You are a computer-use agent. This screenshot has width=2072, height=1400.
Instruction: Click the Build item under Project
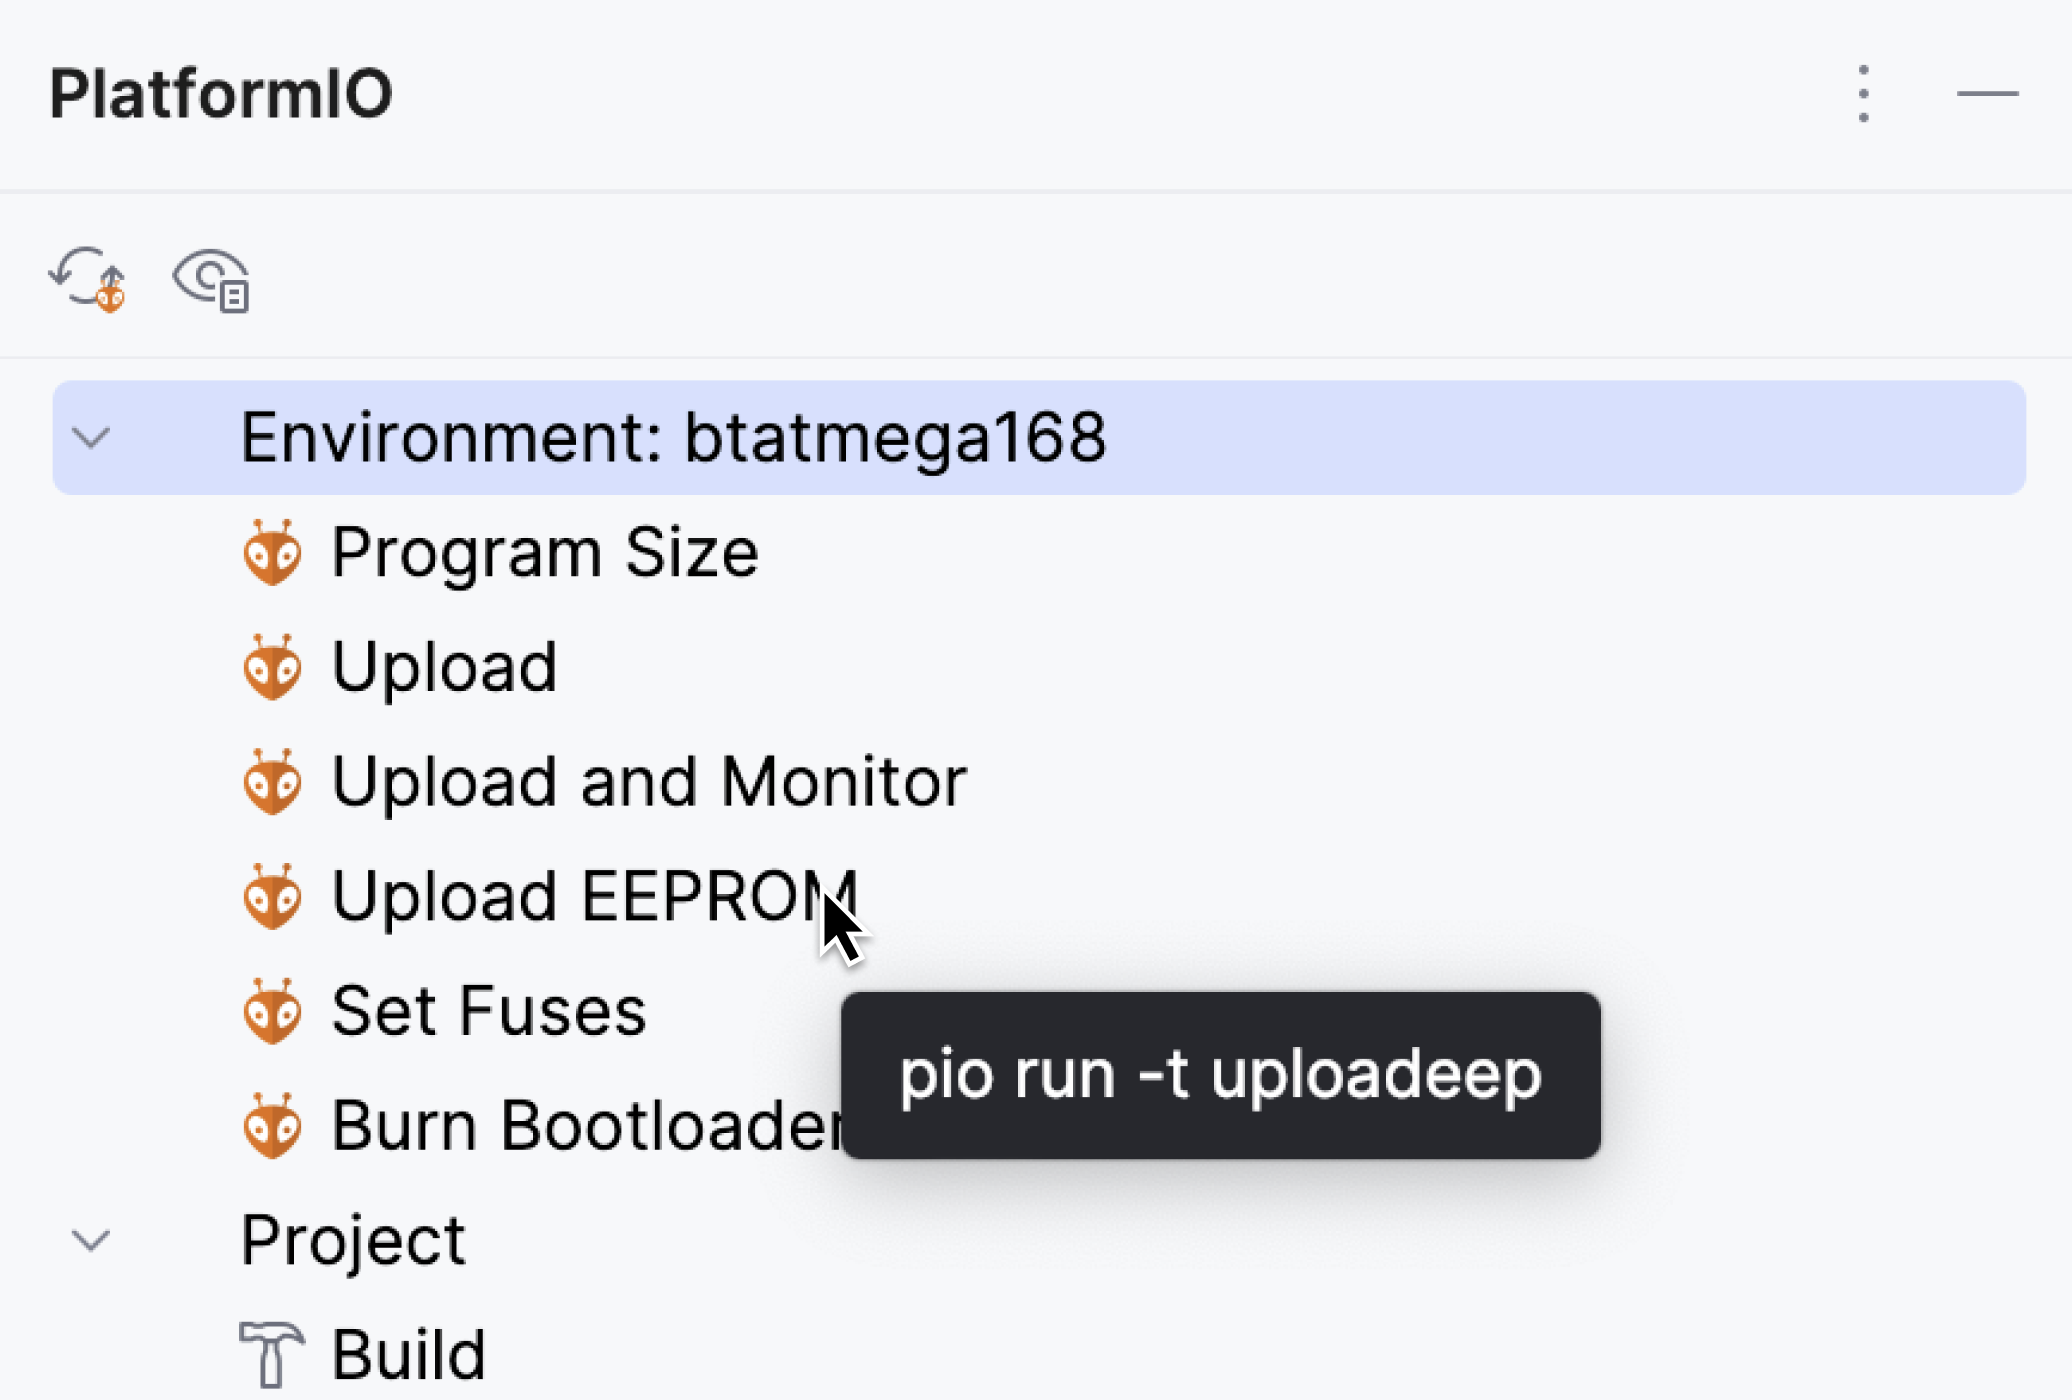coord(408,1354)
